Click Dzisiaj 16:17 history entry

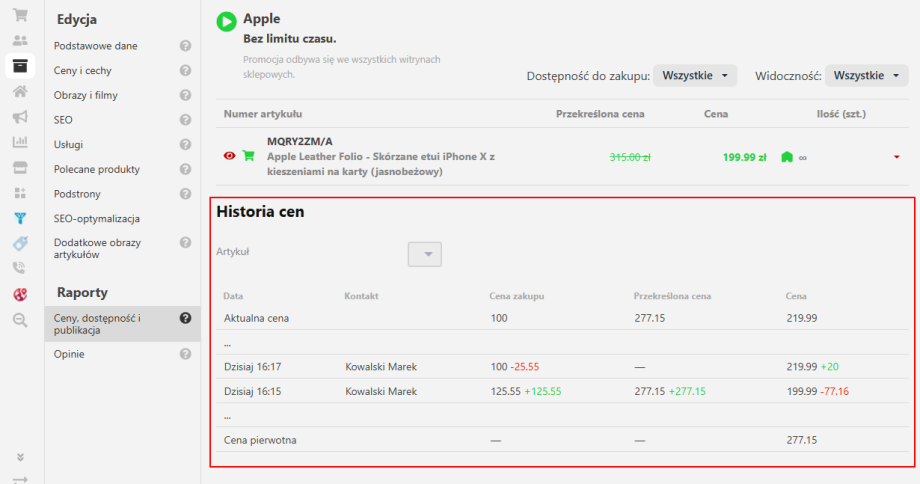(252, 367)
